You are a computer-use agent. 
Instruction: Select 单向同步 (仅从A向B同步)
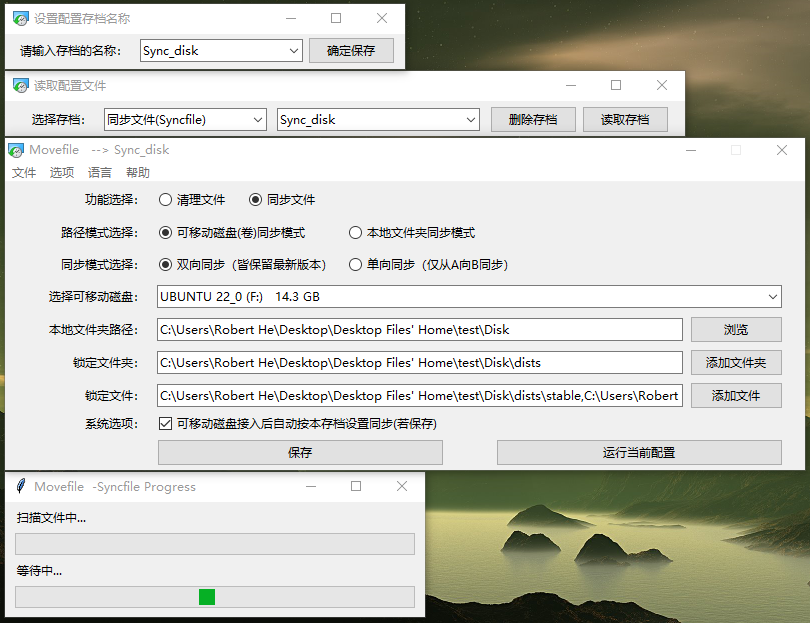[356, 264]
